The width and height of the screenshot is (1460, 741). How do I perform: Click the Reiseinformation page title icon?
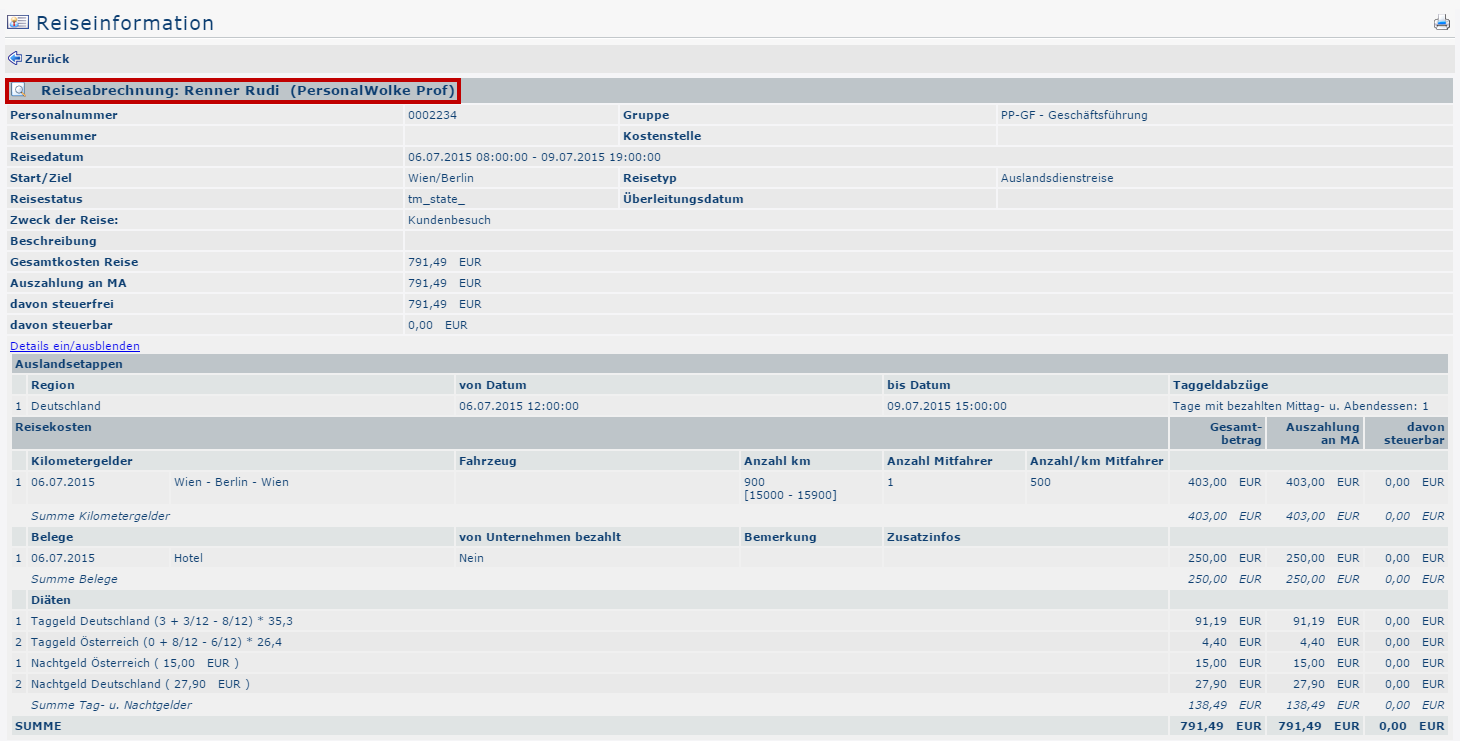coord(18,22)
